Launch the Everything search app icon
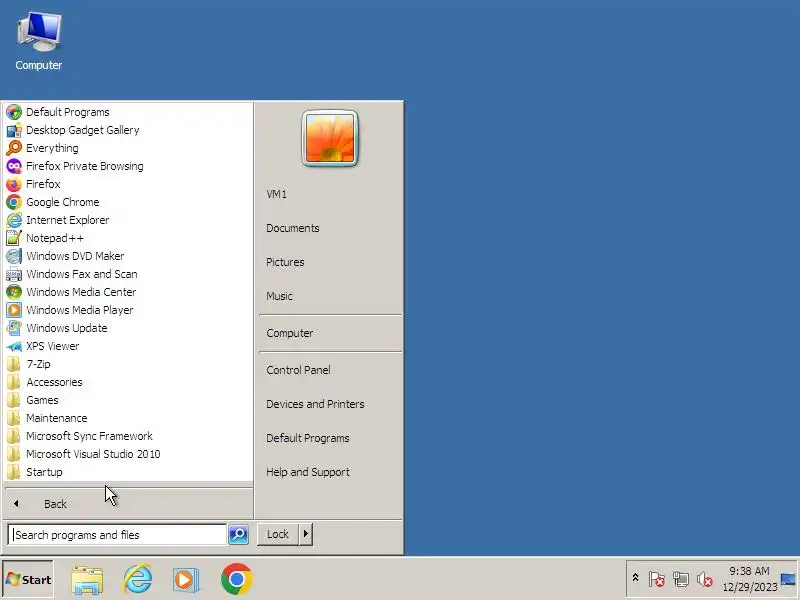 [x=14, y=148]
